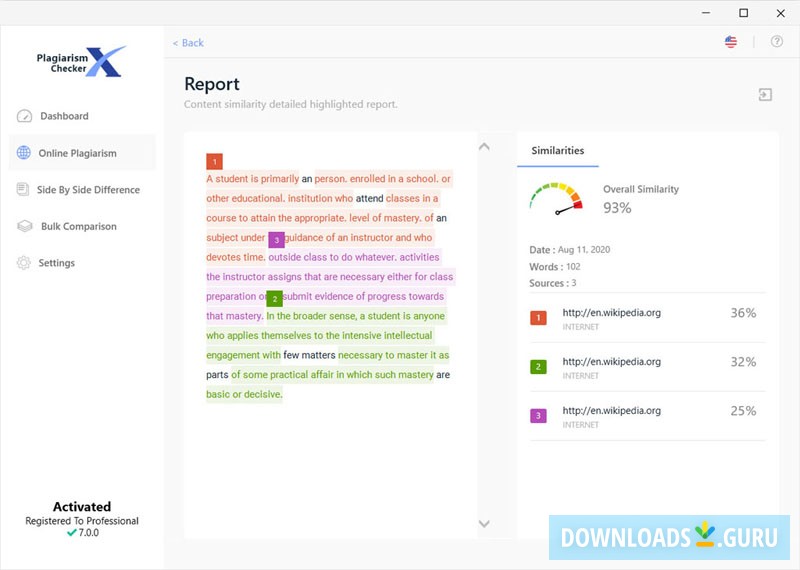Click the 32% similarity value

(x=743, y=362)
